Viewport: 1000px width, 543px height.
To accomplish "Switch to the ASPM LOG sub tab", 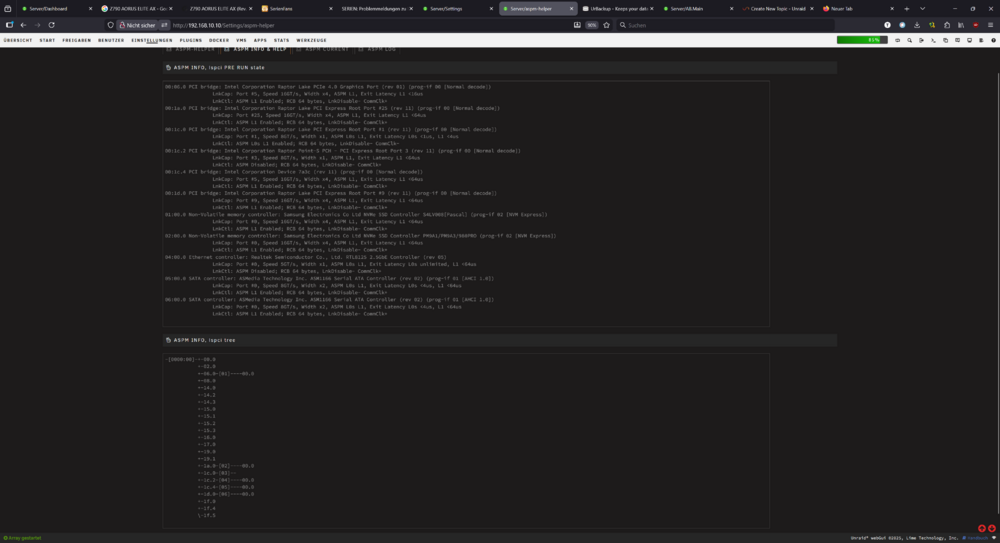I will click(377, 49).
